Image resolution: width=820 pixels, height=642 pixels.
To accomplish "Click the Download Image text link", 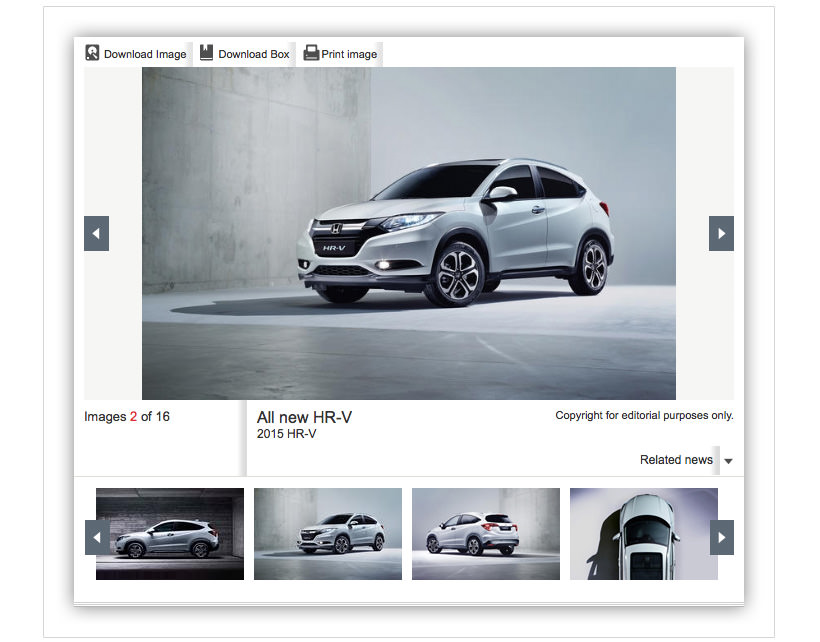I will [145, 54].
